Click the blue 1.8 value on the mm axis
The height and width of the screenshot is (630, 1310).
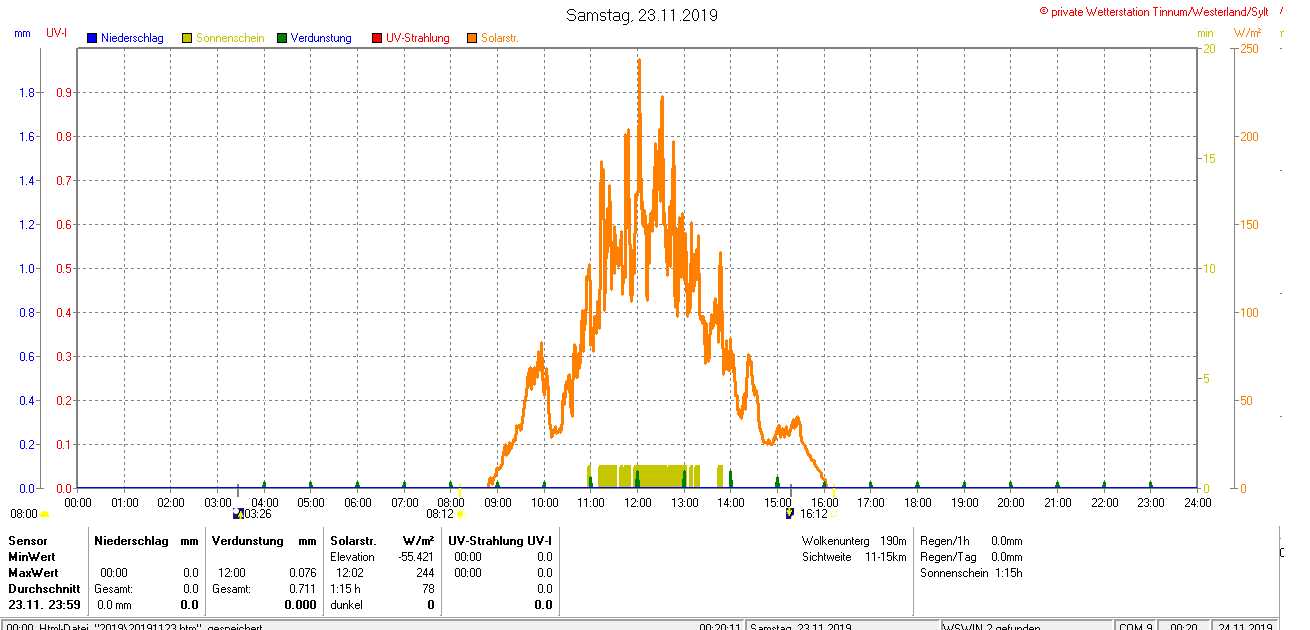click(28, 93)
